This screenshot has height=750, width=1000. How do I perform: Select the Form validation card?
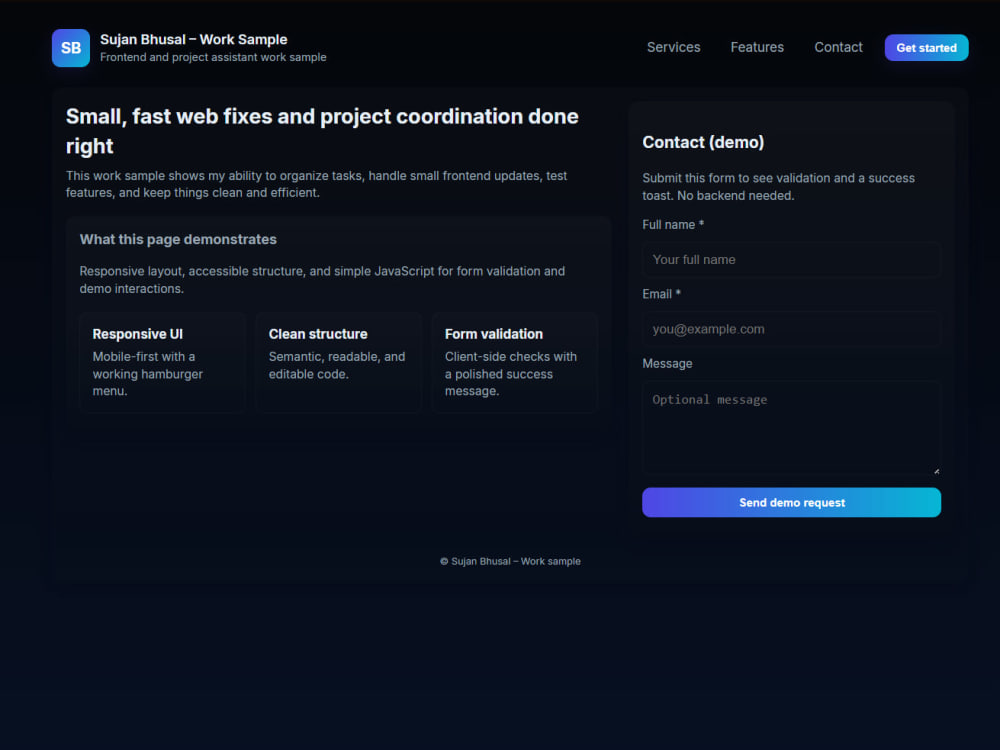tap(515, 362)
